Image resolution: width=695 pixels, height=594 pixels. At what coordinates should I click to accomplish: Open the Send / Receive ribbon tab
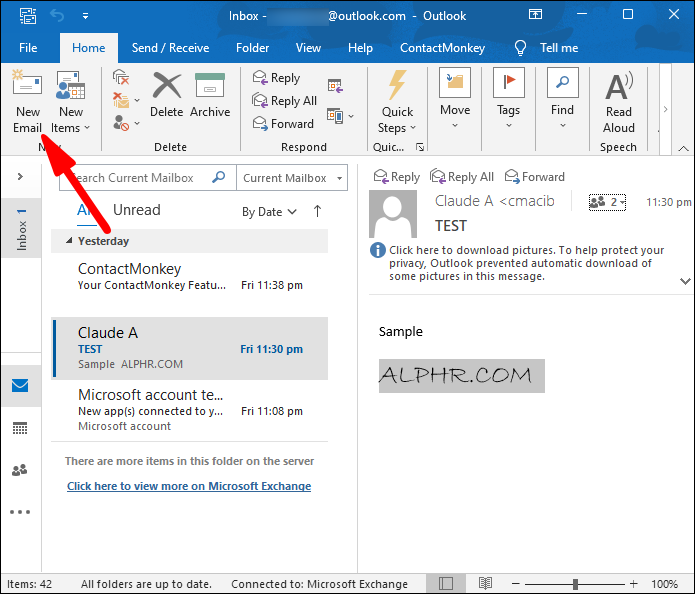(x=170, y=48)
